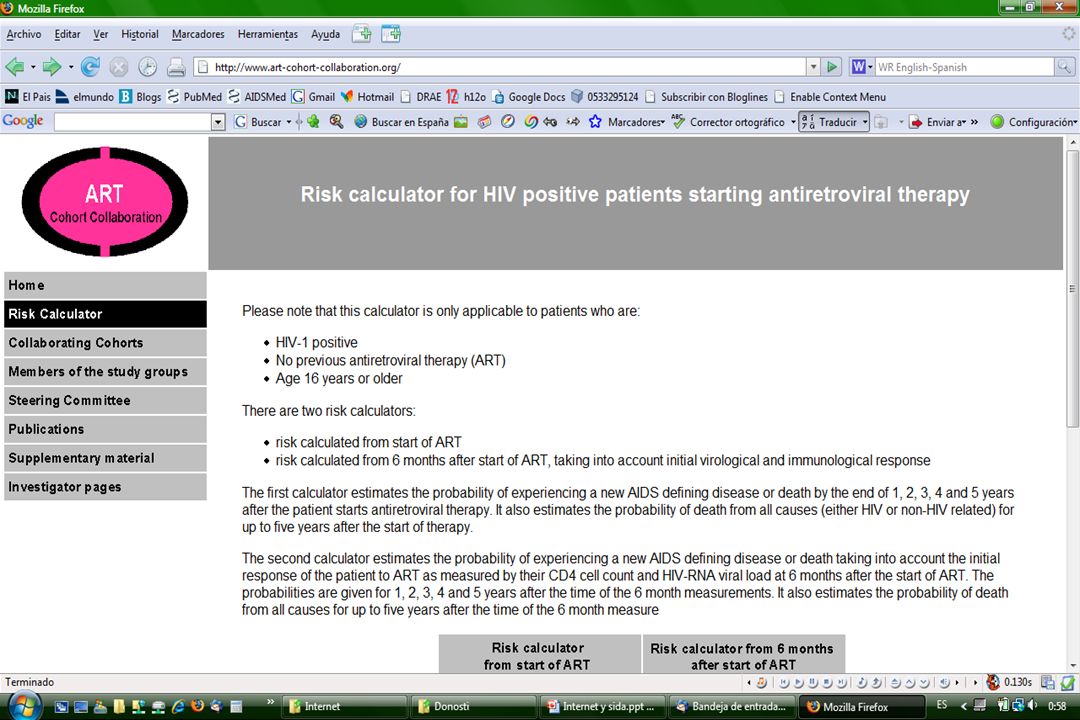This screenshot has width=1080, height=720.
Task: Click the page vertical scrollbar thumb
Action: (x=1072, y=289)
